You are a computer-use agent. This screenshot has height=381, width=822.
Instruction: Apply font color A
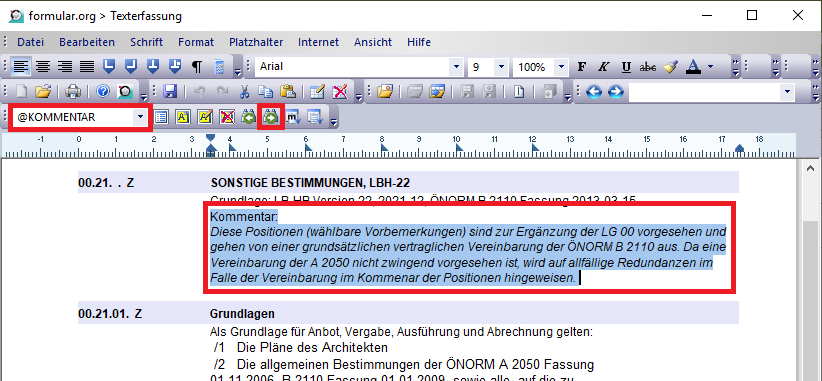click(x=694, y=67)
